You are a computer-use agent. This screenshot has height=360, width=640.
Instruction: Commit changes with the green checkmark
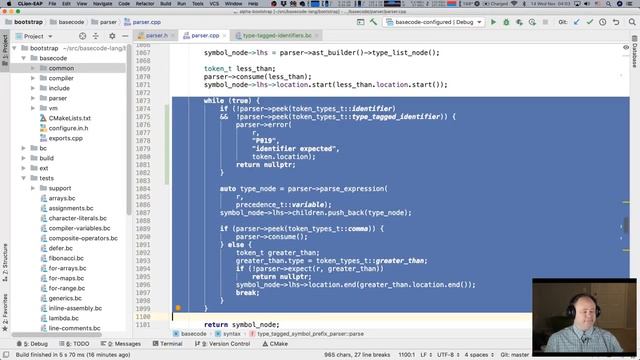(589, 22)
